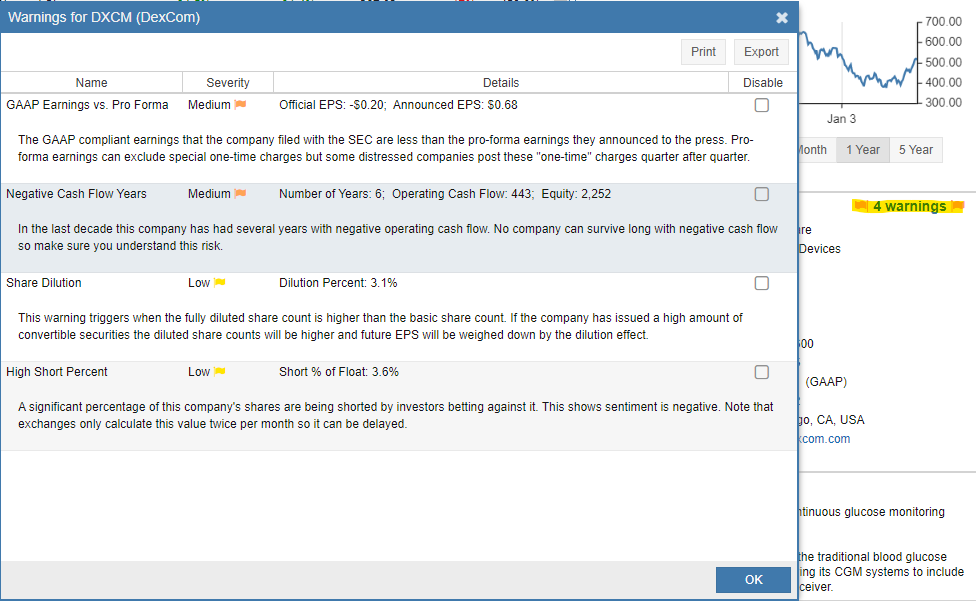
Task: Click 'Dilution Percent: 3.1%' text
Action: pyautogui.click(x=338, y=283)
